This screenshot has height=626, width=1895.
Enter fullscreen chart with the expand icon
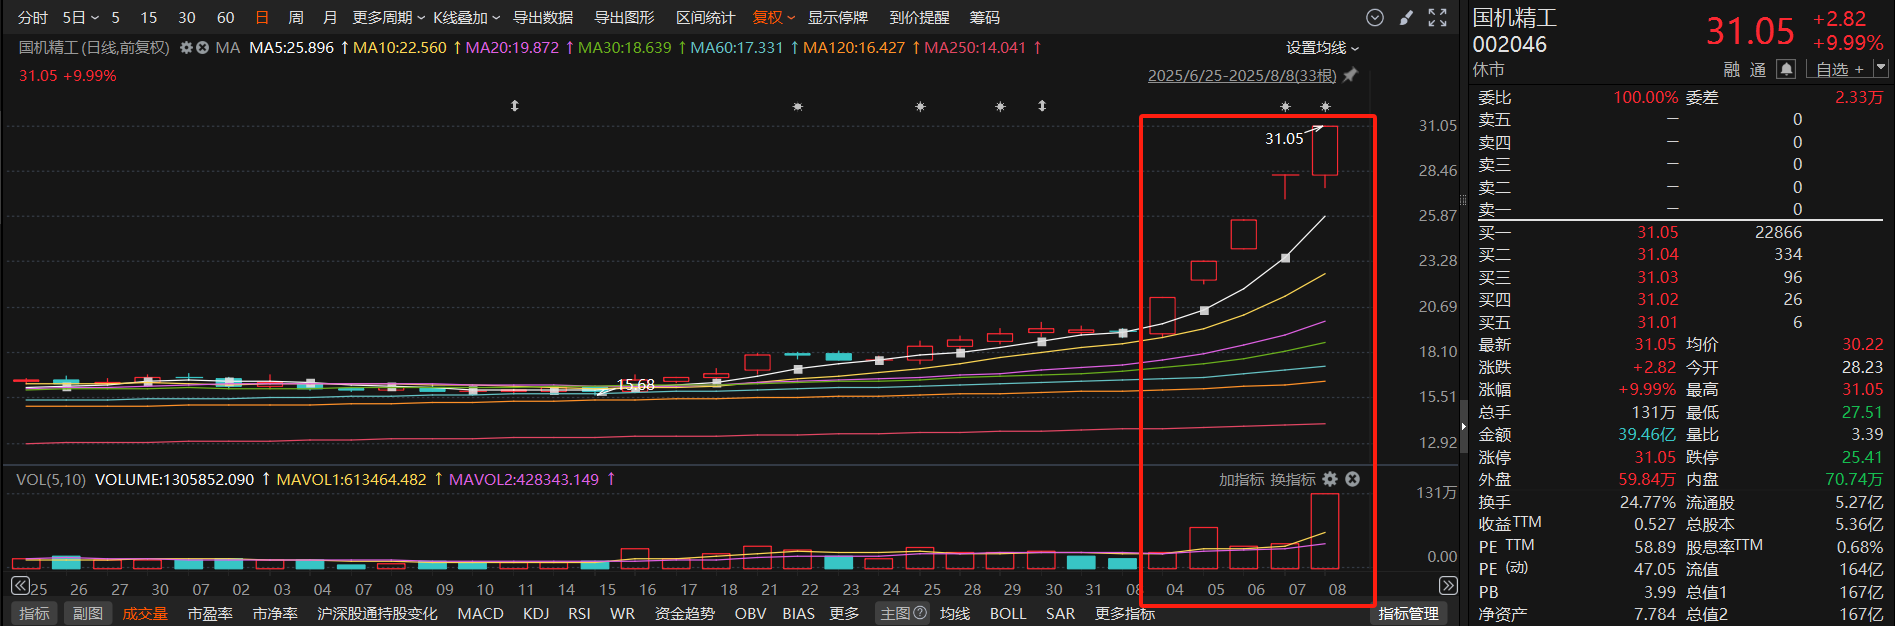pyautogui.click(x=1437, y=18)
